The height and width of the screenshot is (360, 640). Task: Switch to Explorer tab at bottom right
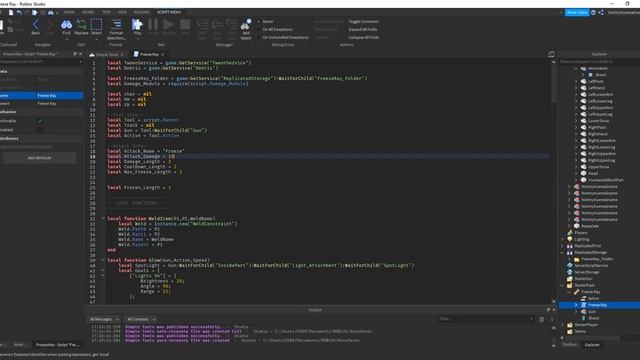pyautogui.click(x=592, y=345)
